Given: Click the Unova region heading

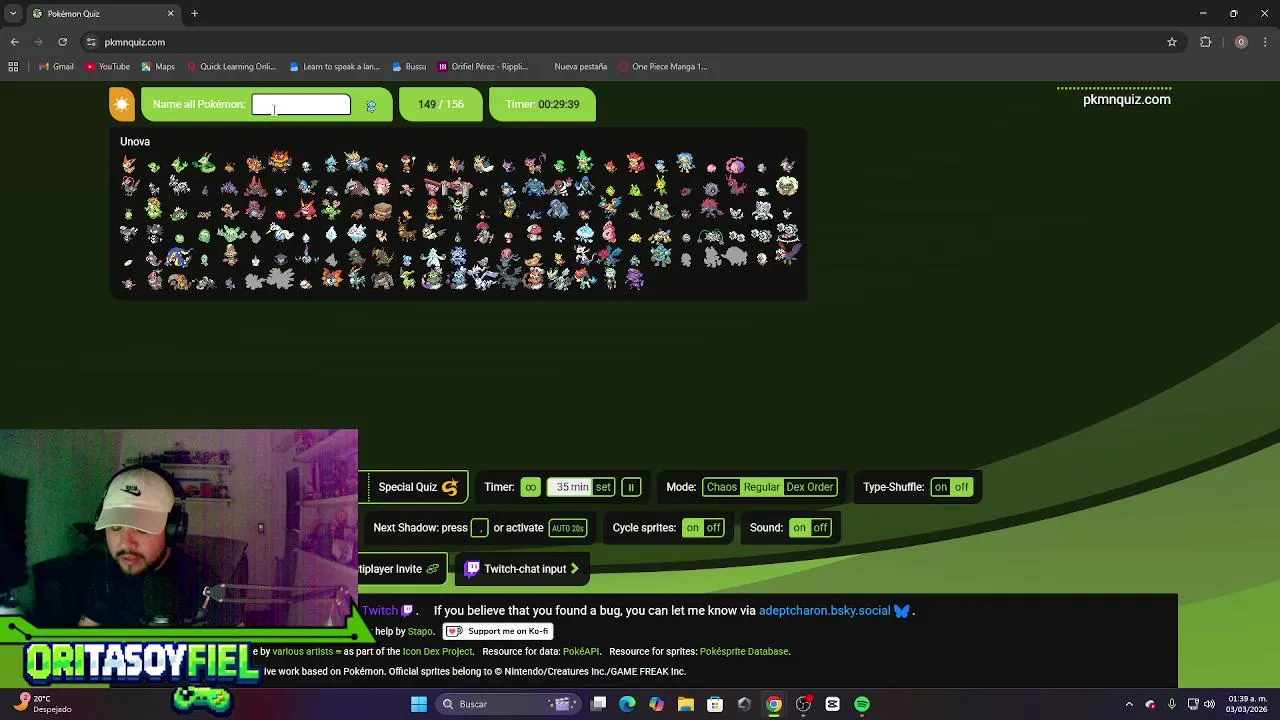Looking at the screenshot, I should coord(135,142).
